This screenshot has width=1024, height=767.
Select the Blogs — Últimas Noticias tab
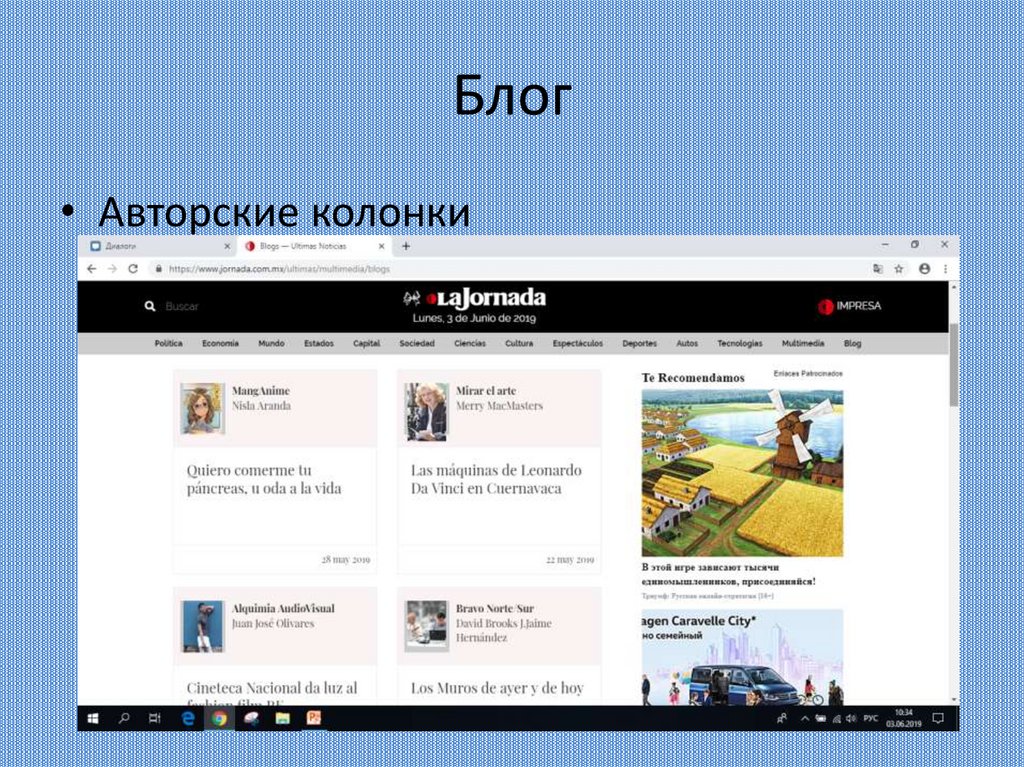point(313,246)
